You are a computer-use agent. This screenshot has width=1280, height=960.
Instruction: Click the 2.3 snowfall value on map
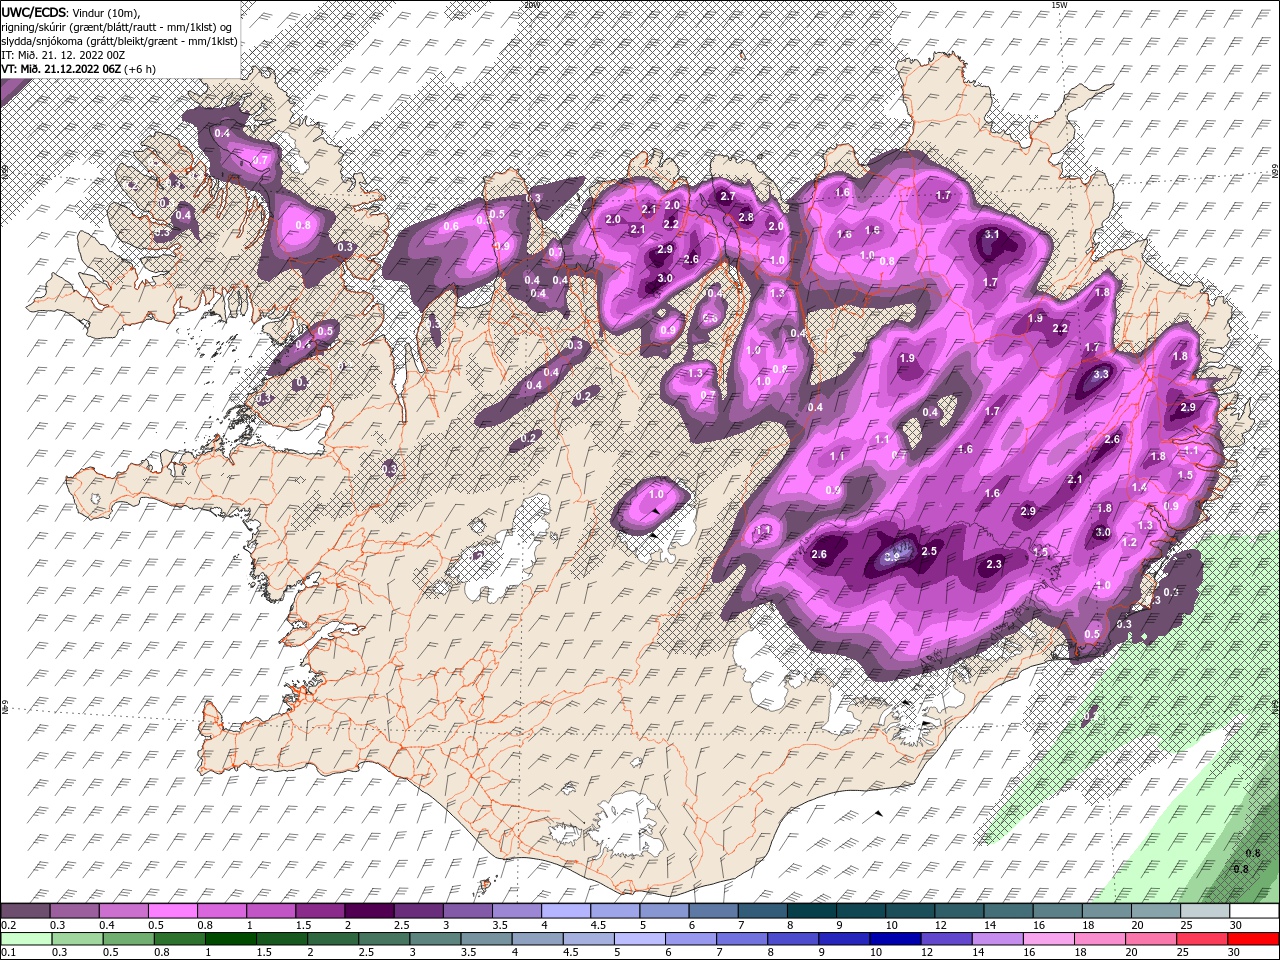point(994,565)
